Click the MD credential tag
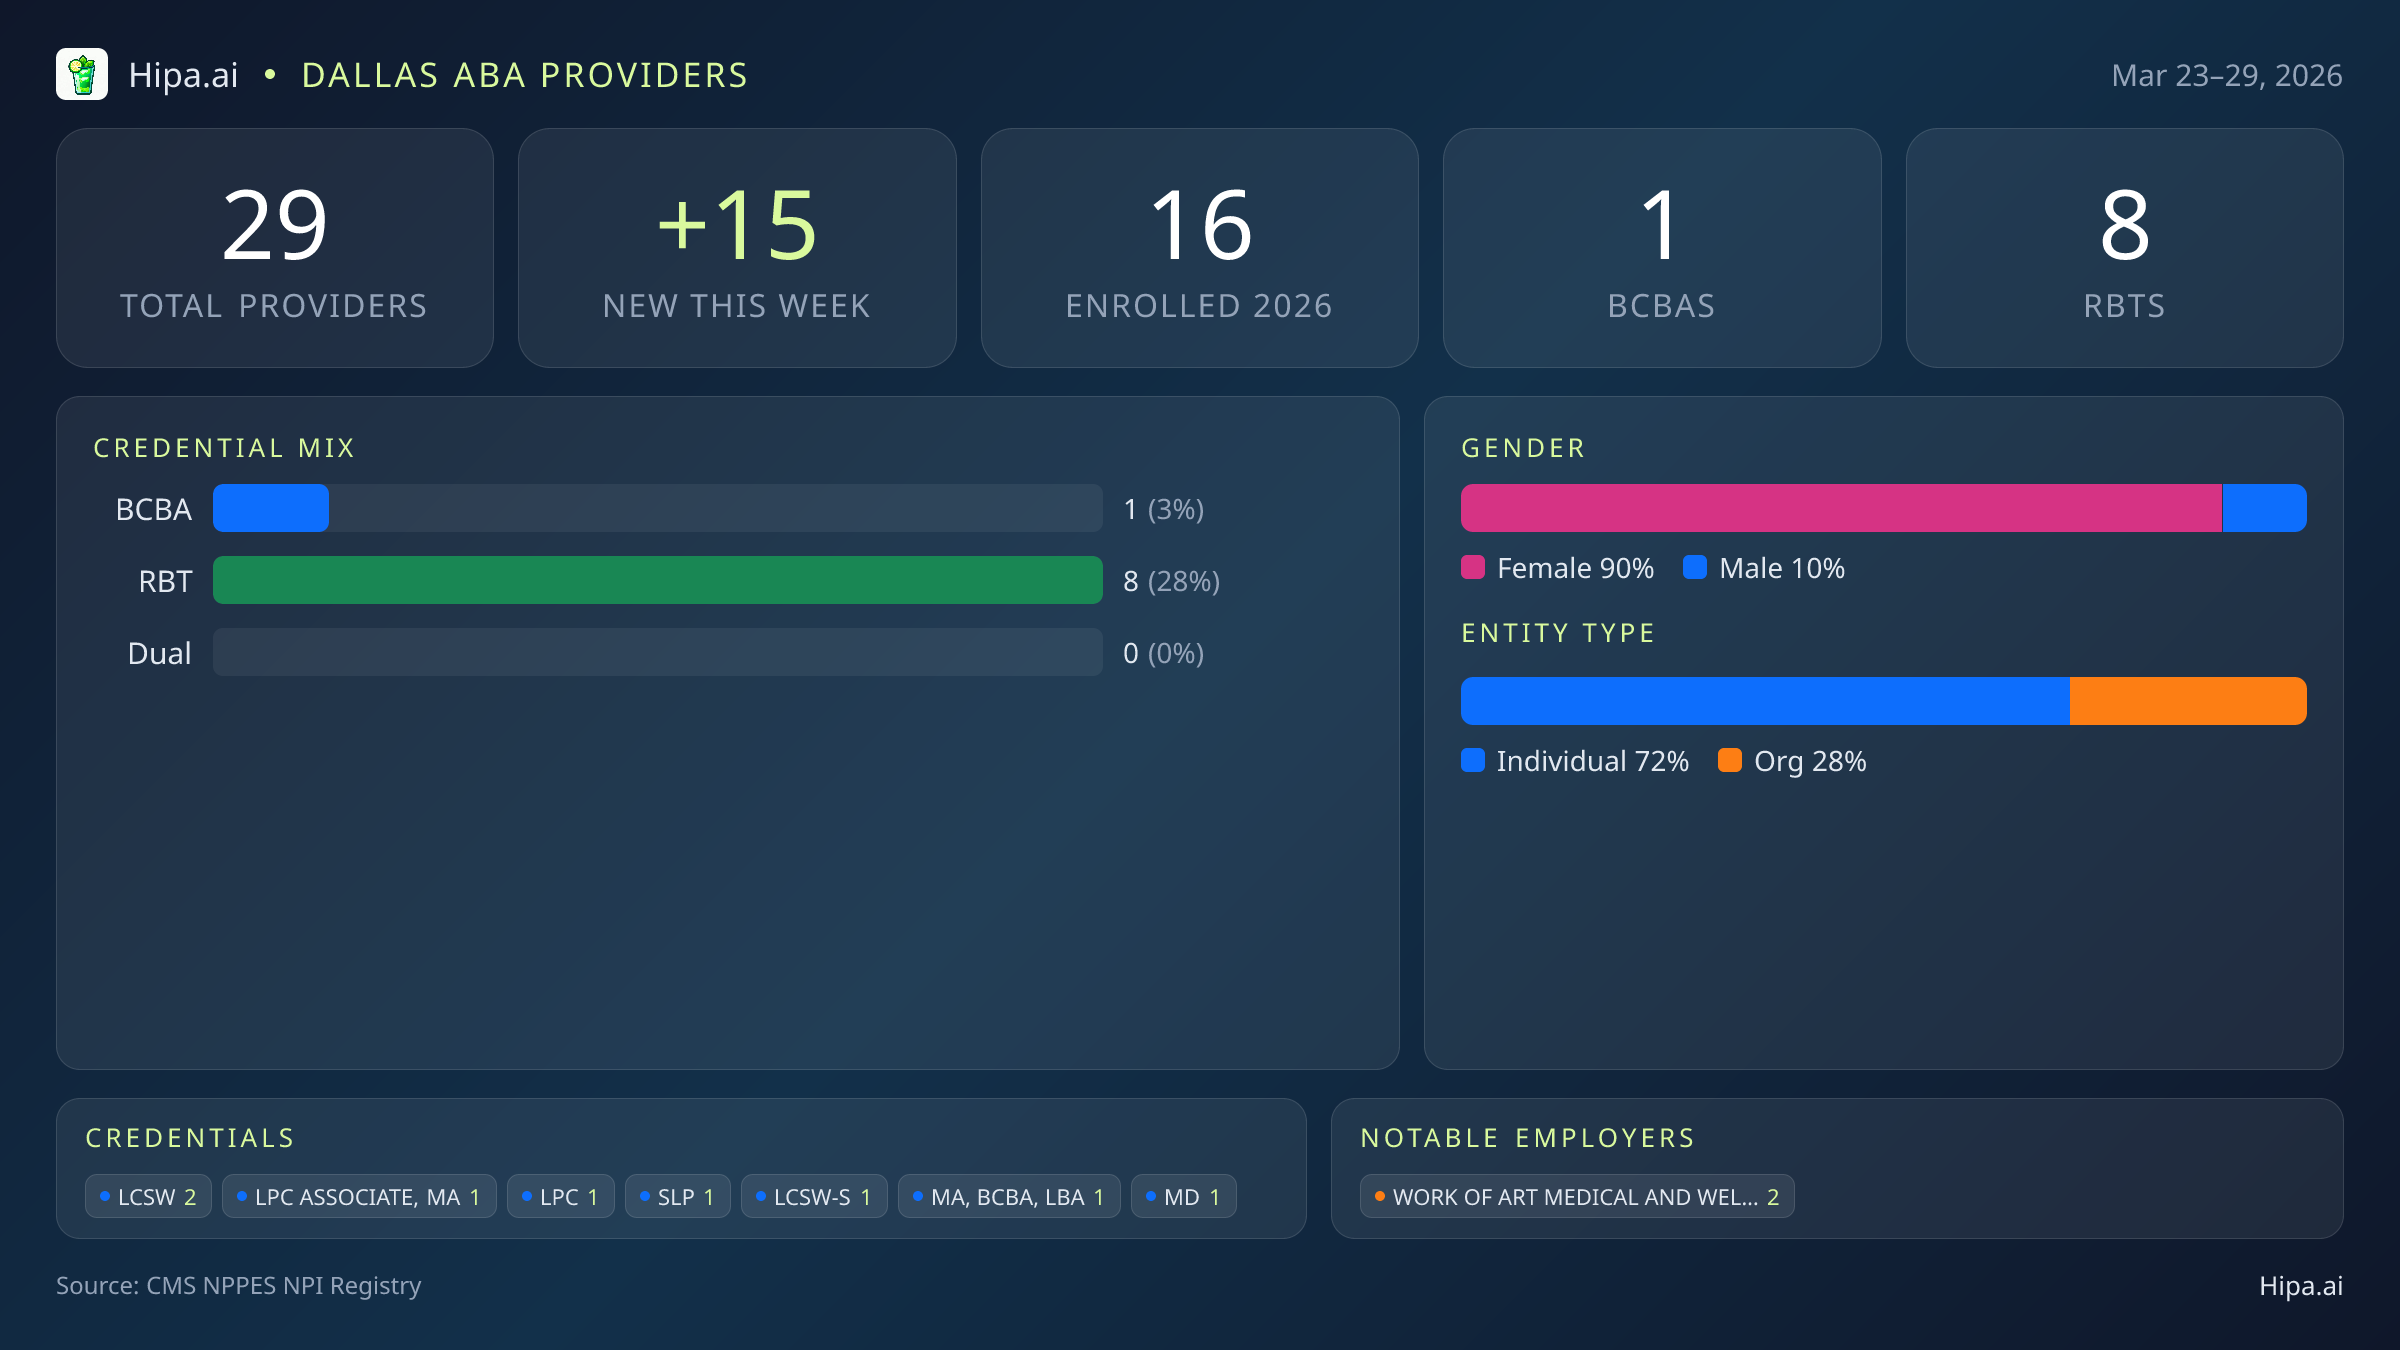This screenshot has width=2400, height=1350. coord(1183,1197)
